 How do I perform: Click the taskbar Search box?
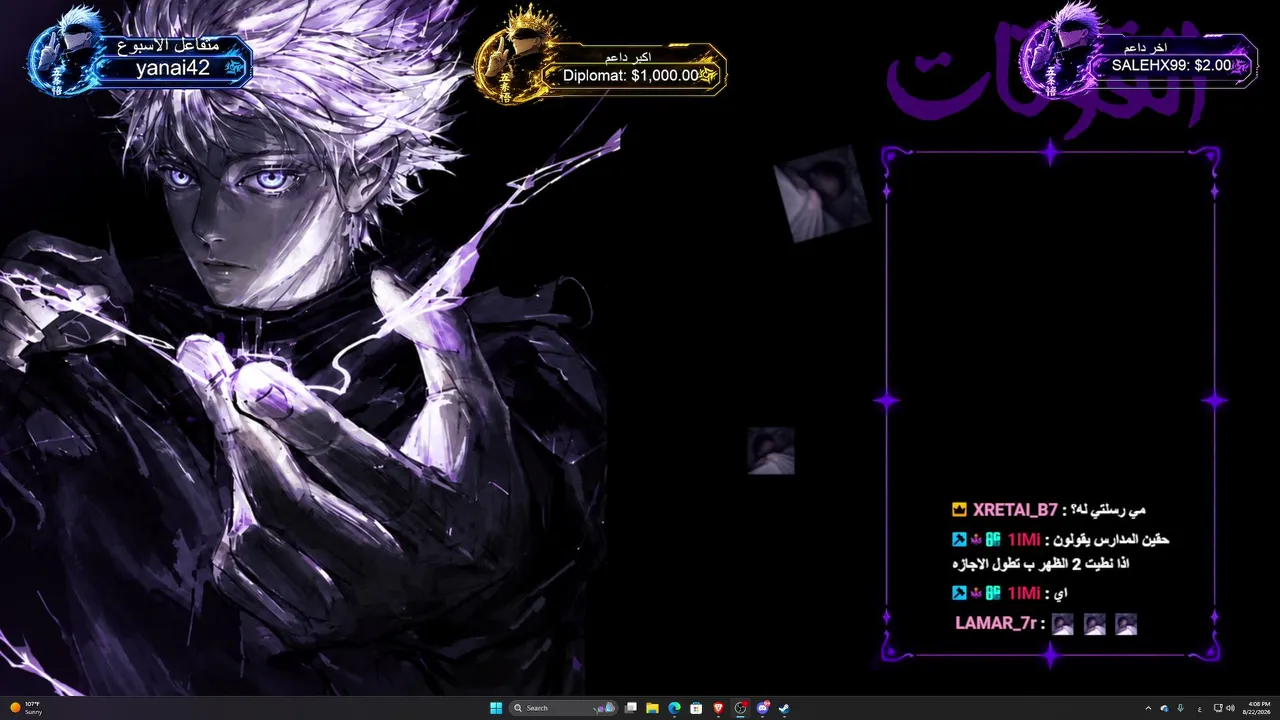[x=564, y=708]
